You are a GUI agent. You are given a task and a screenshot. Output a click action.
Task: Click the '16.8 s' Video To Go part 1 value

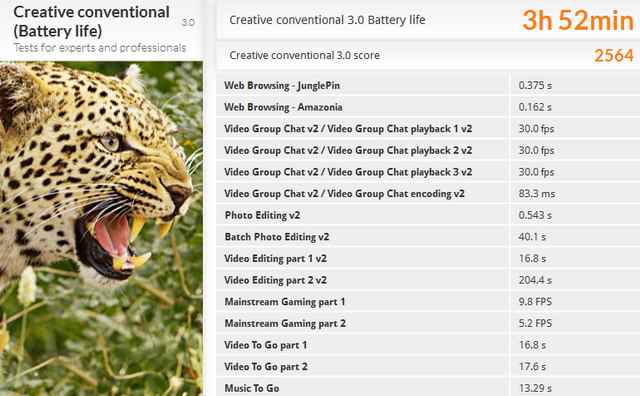coord(532,345)
